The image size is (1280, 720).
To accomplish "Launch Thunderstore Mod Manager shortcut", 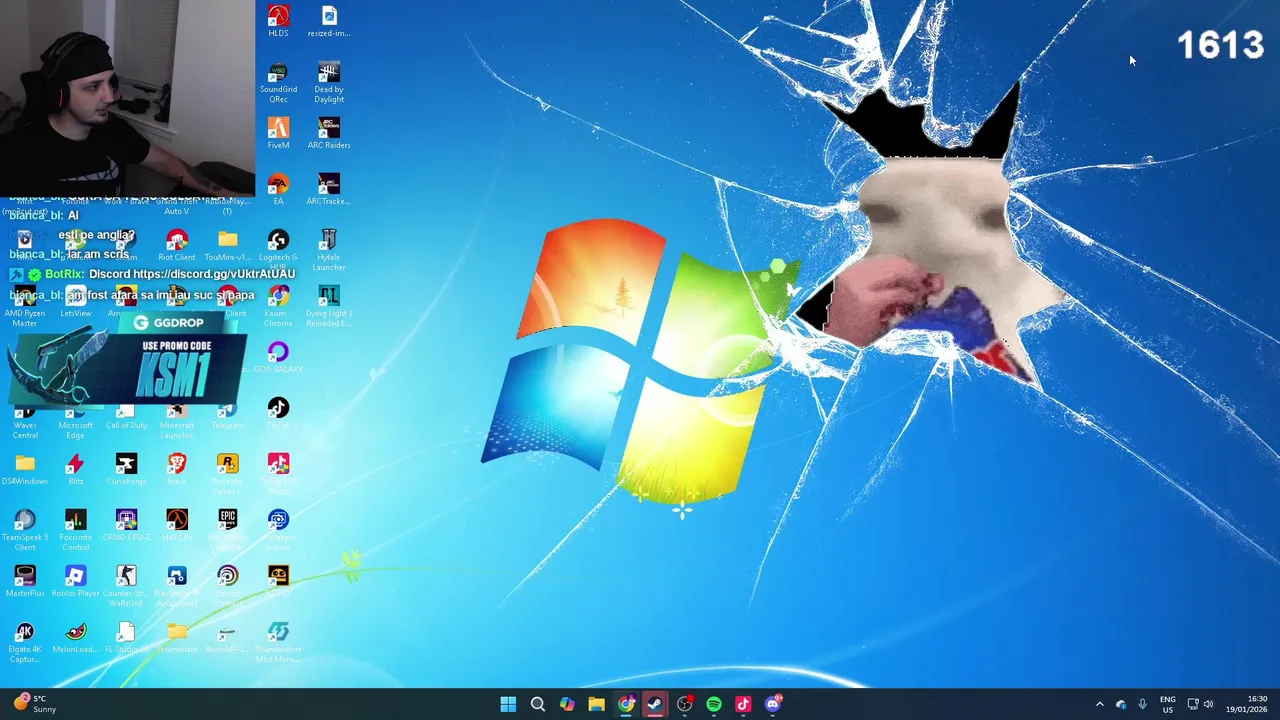I will point(278,642).
